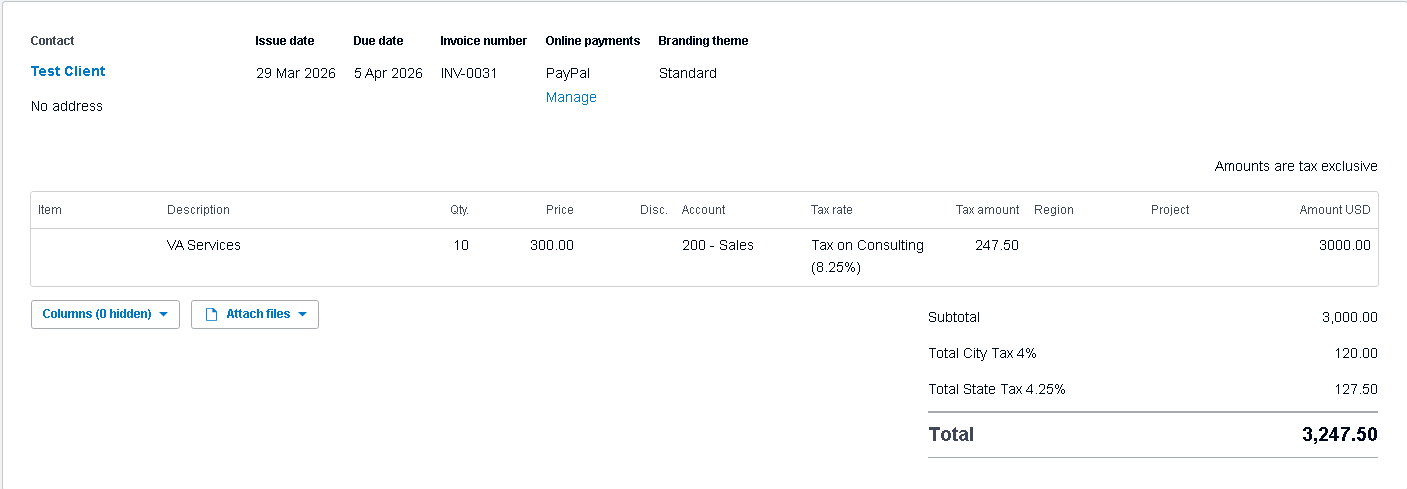1407x489 pixels.
Task: Click the Standard branding theme value
Action: (x=688, y=73)
